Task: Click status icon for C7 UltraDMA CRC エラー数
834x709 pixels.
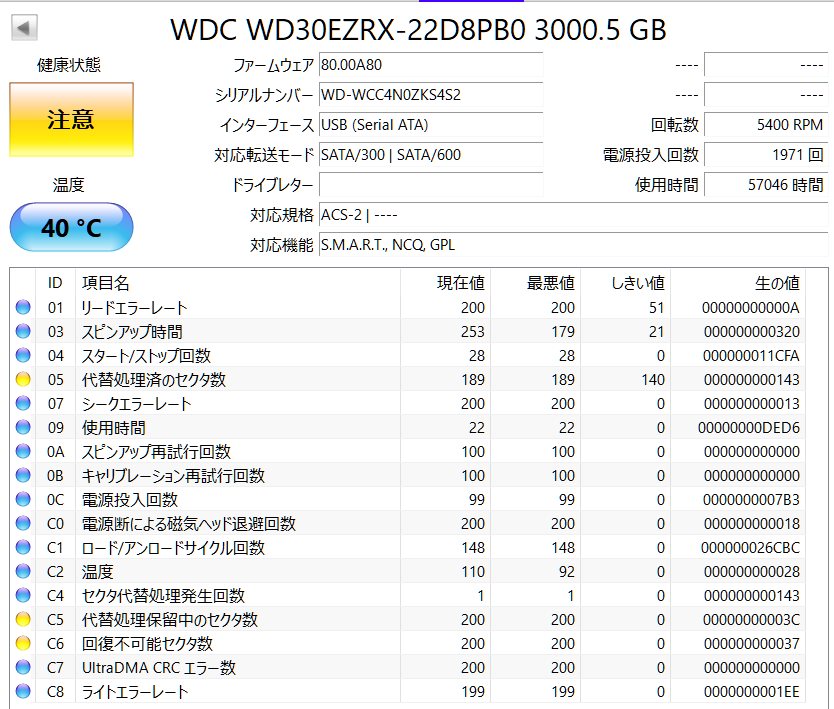Action: click(23, 667)
